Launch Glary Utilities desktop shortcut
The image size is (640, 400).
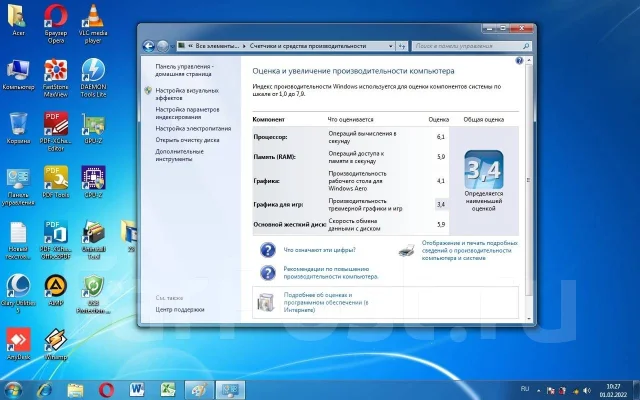tap(18, 294)
